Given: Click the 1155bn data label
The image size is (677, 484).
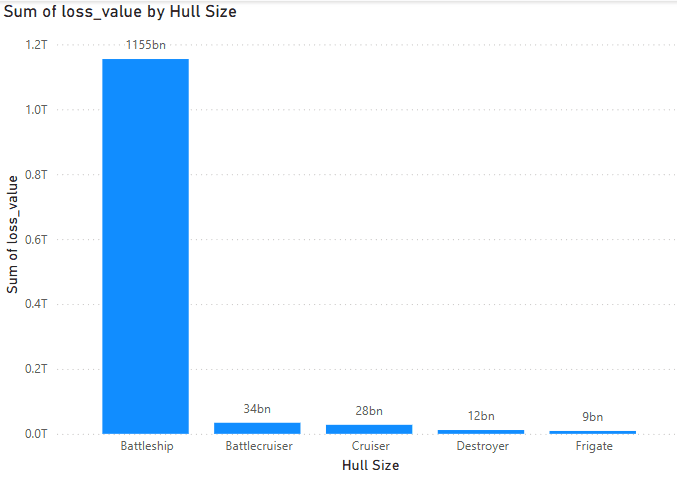Looking at the screenshot, I should [x=145, y=45].
